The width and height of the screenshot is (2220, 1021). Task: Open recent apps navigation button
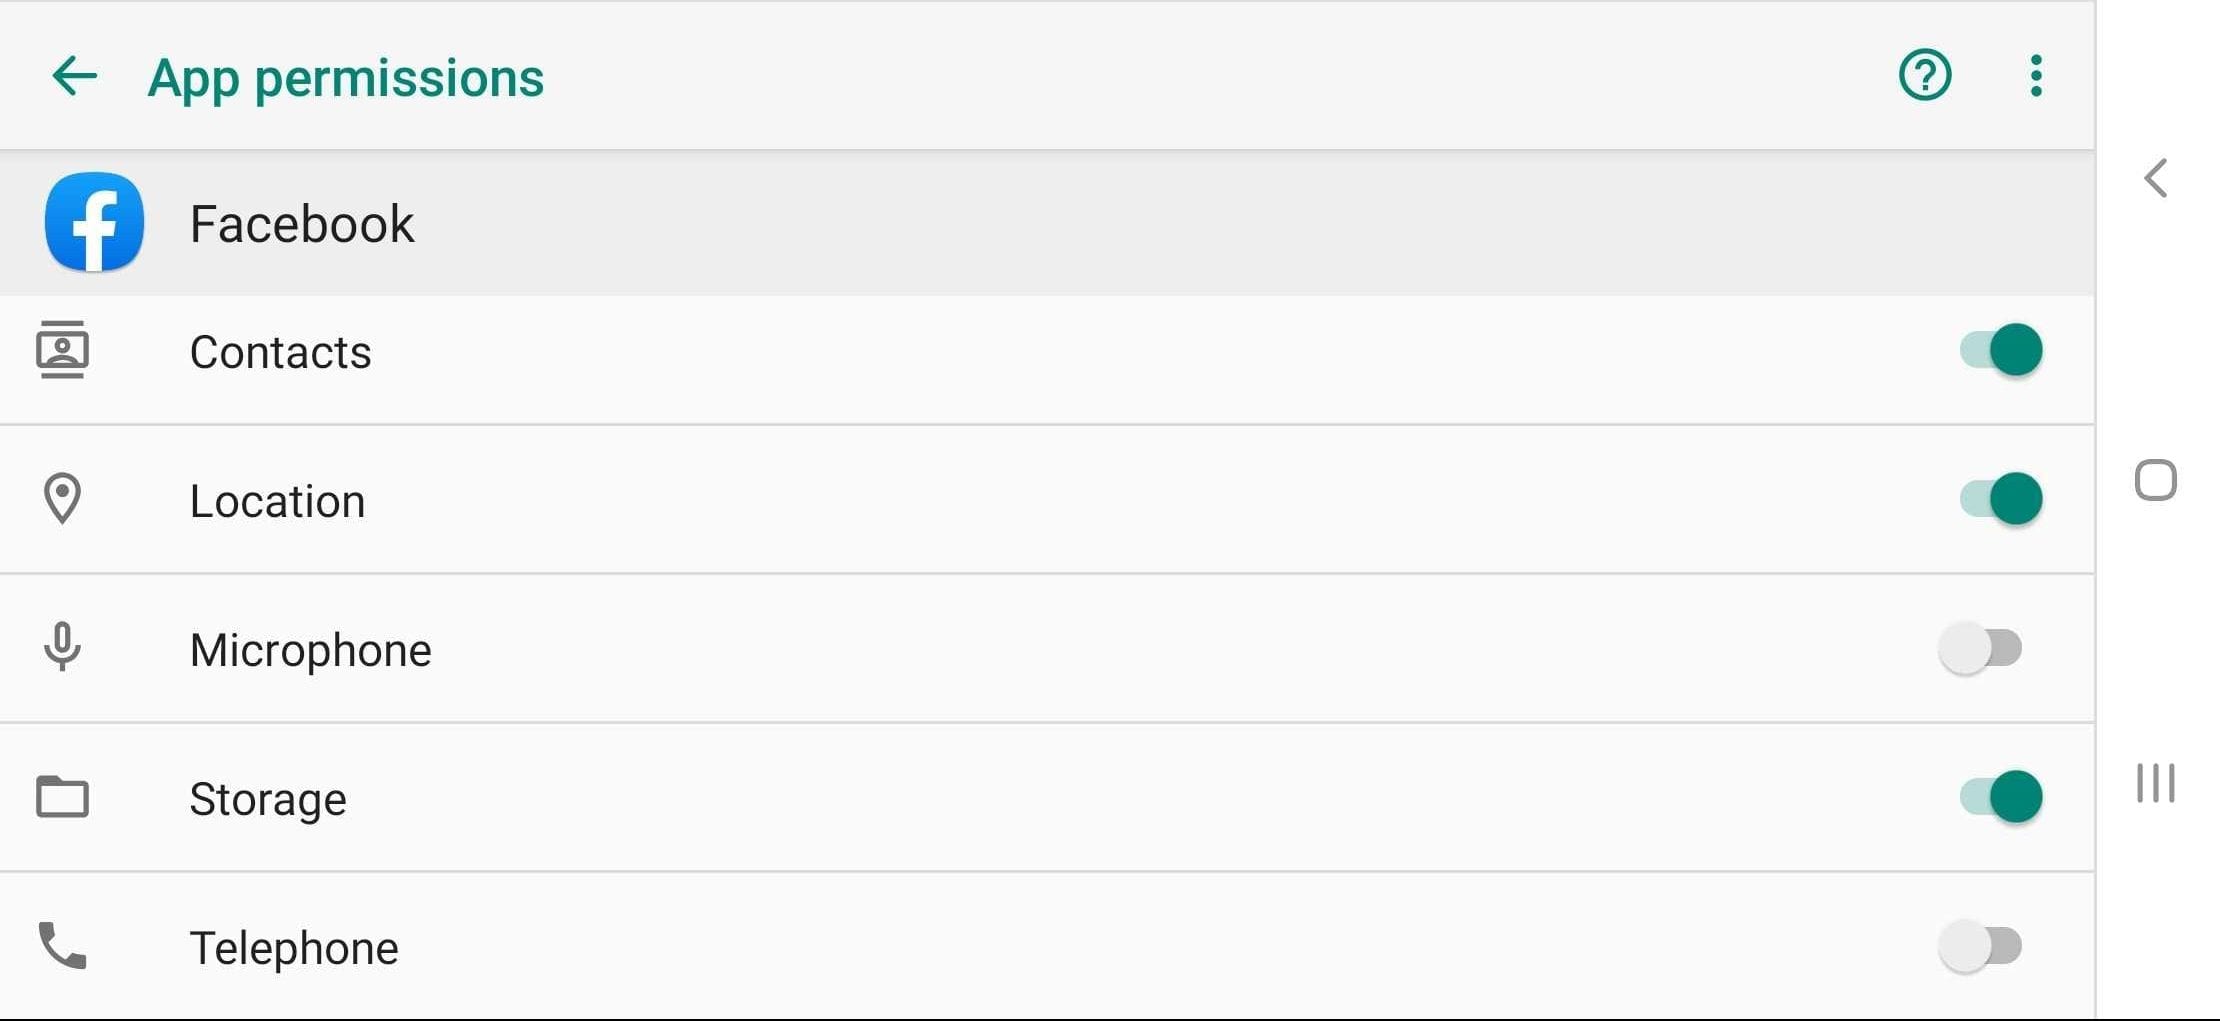(2155, 783)
